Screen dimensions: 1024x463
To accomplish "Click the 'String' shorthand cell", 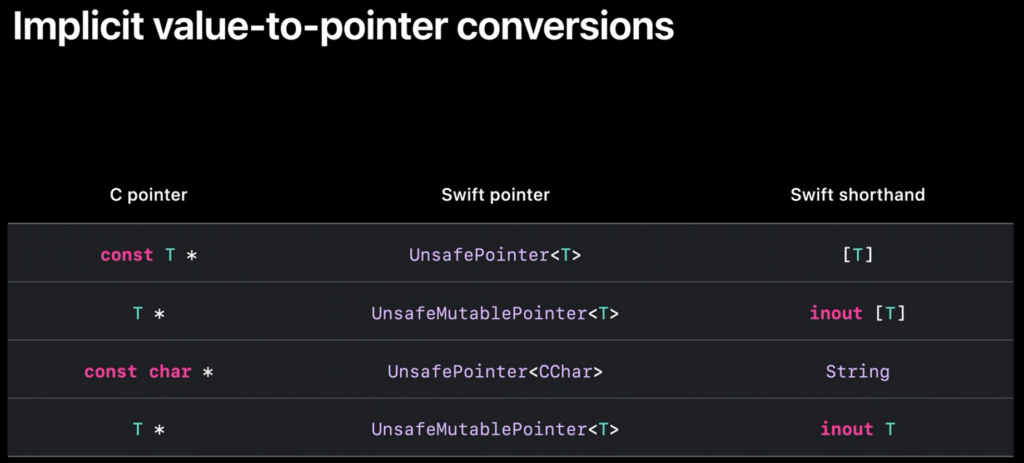I will click(x=857, y=372).
